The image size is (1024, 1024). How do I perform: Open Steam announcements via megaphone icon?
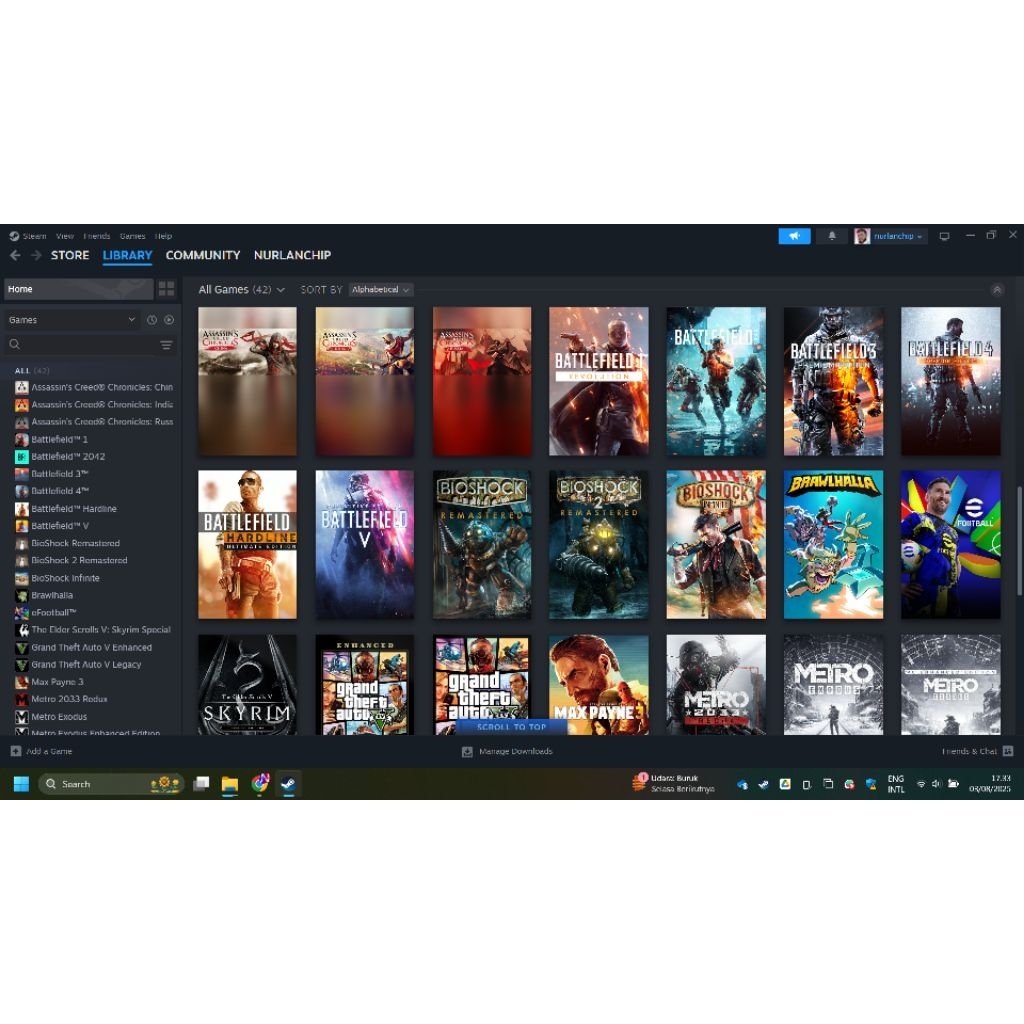pyautogui.click(x=794, y=236)
